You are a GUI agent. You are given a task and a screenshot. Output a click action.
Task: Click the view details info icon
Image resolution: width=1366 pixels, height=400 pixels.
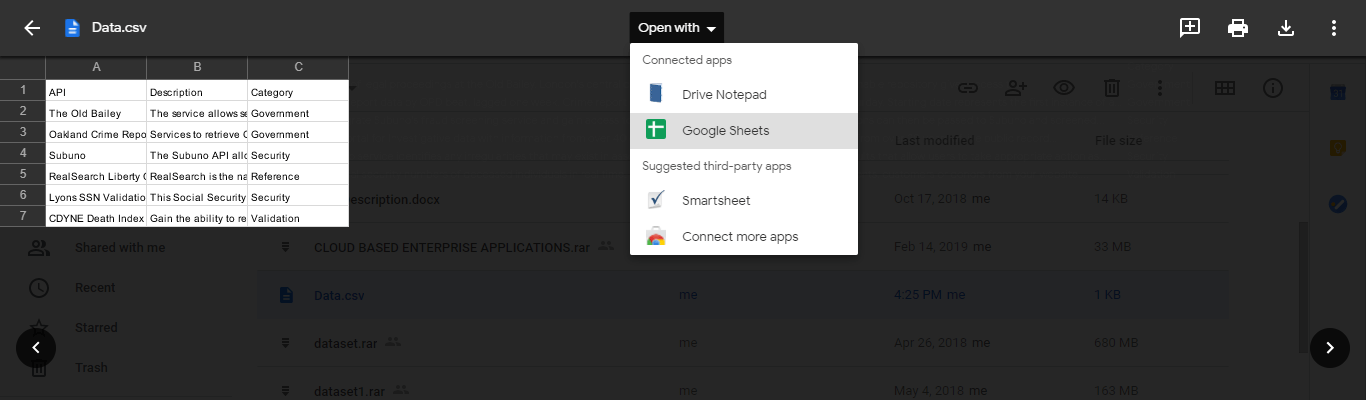1273,88
